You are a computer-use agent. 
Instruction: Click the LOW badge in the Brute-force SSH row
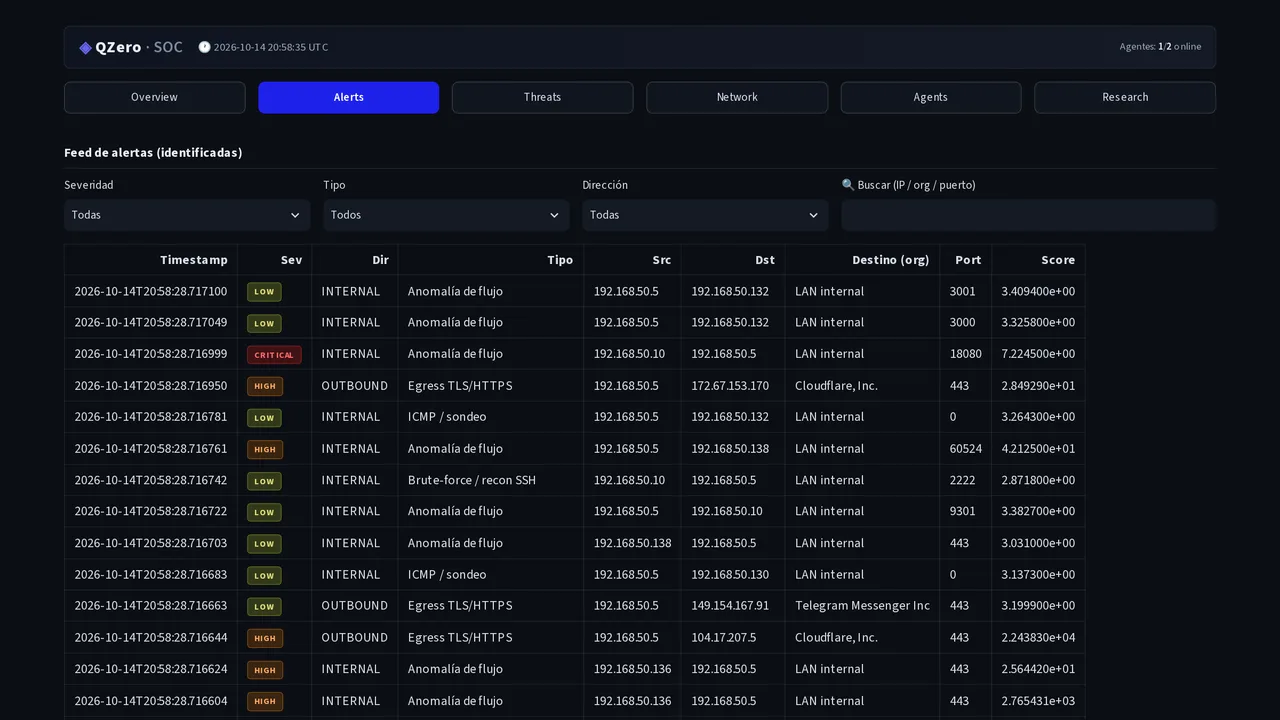(x=264, y=481)
